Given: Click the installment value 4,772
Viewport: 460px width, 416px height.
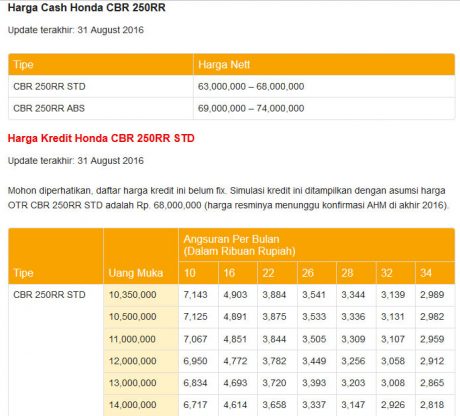Looking at the screenshot, I should (235, 361).
